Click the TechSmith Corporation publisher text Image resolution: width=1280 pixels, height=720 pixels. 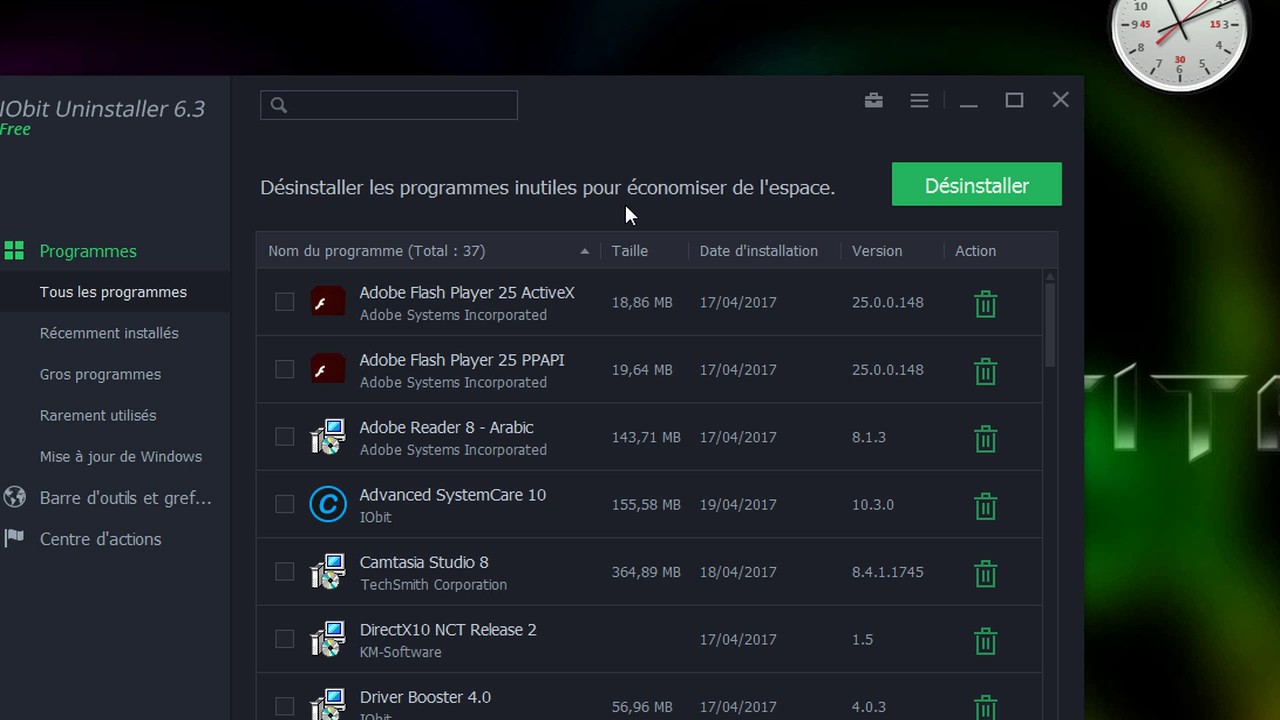[x=433, y=585]
